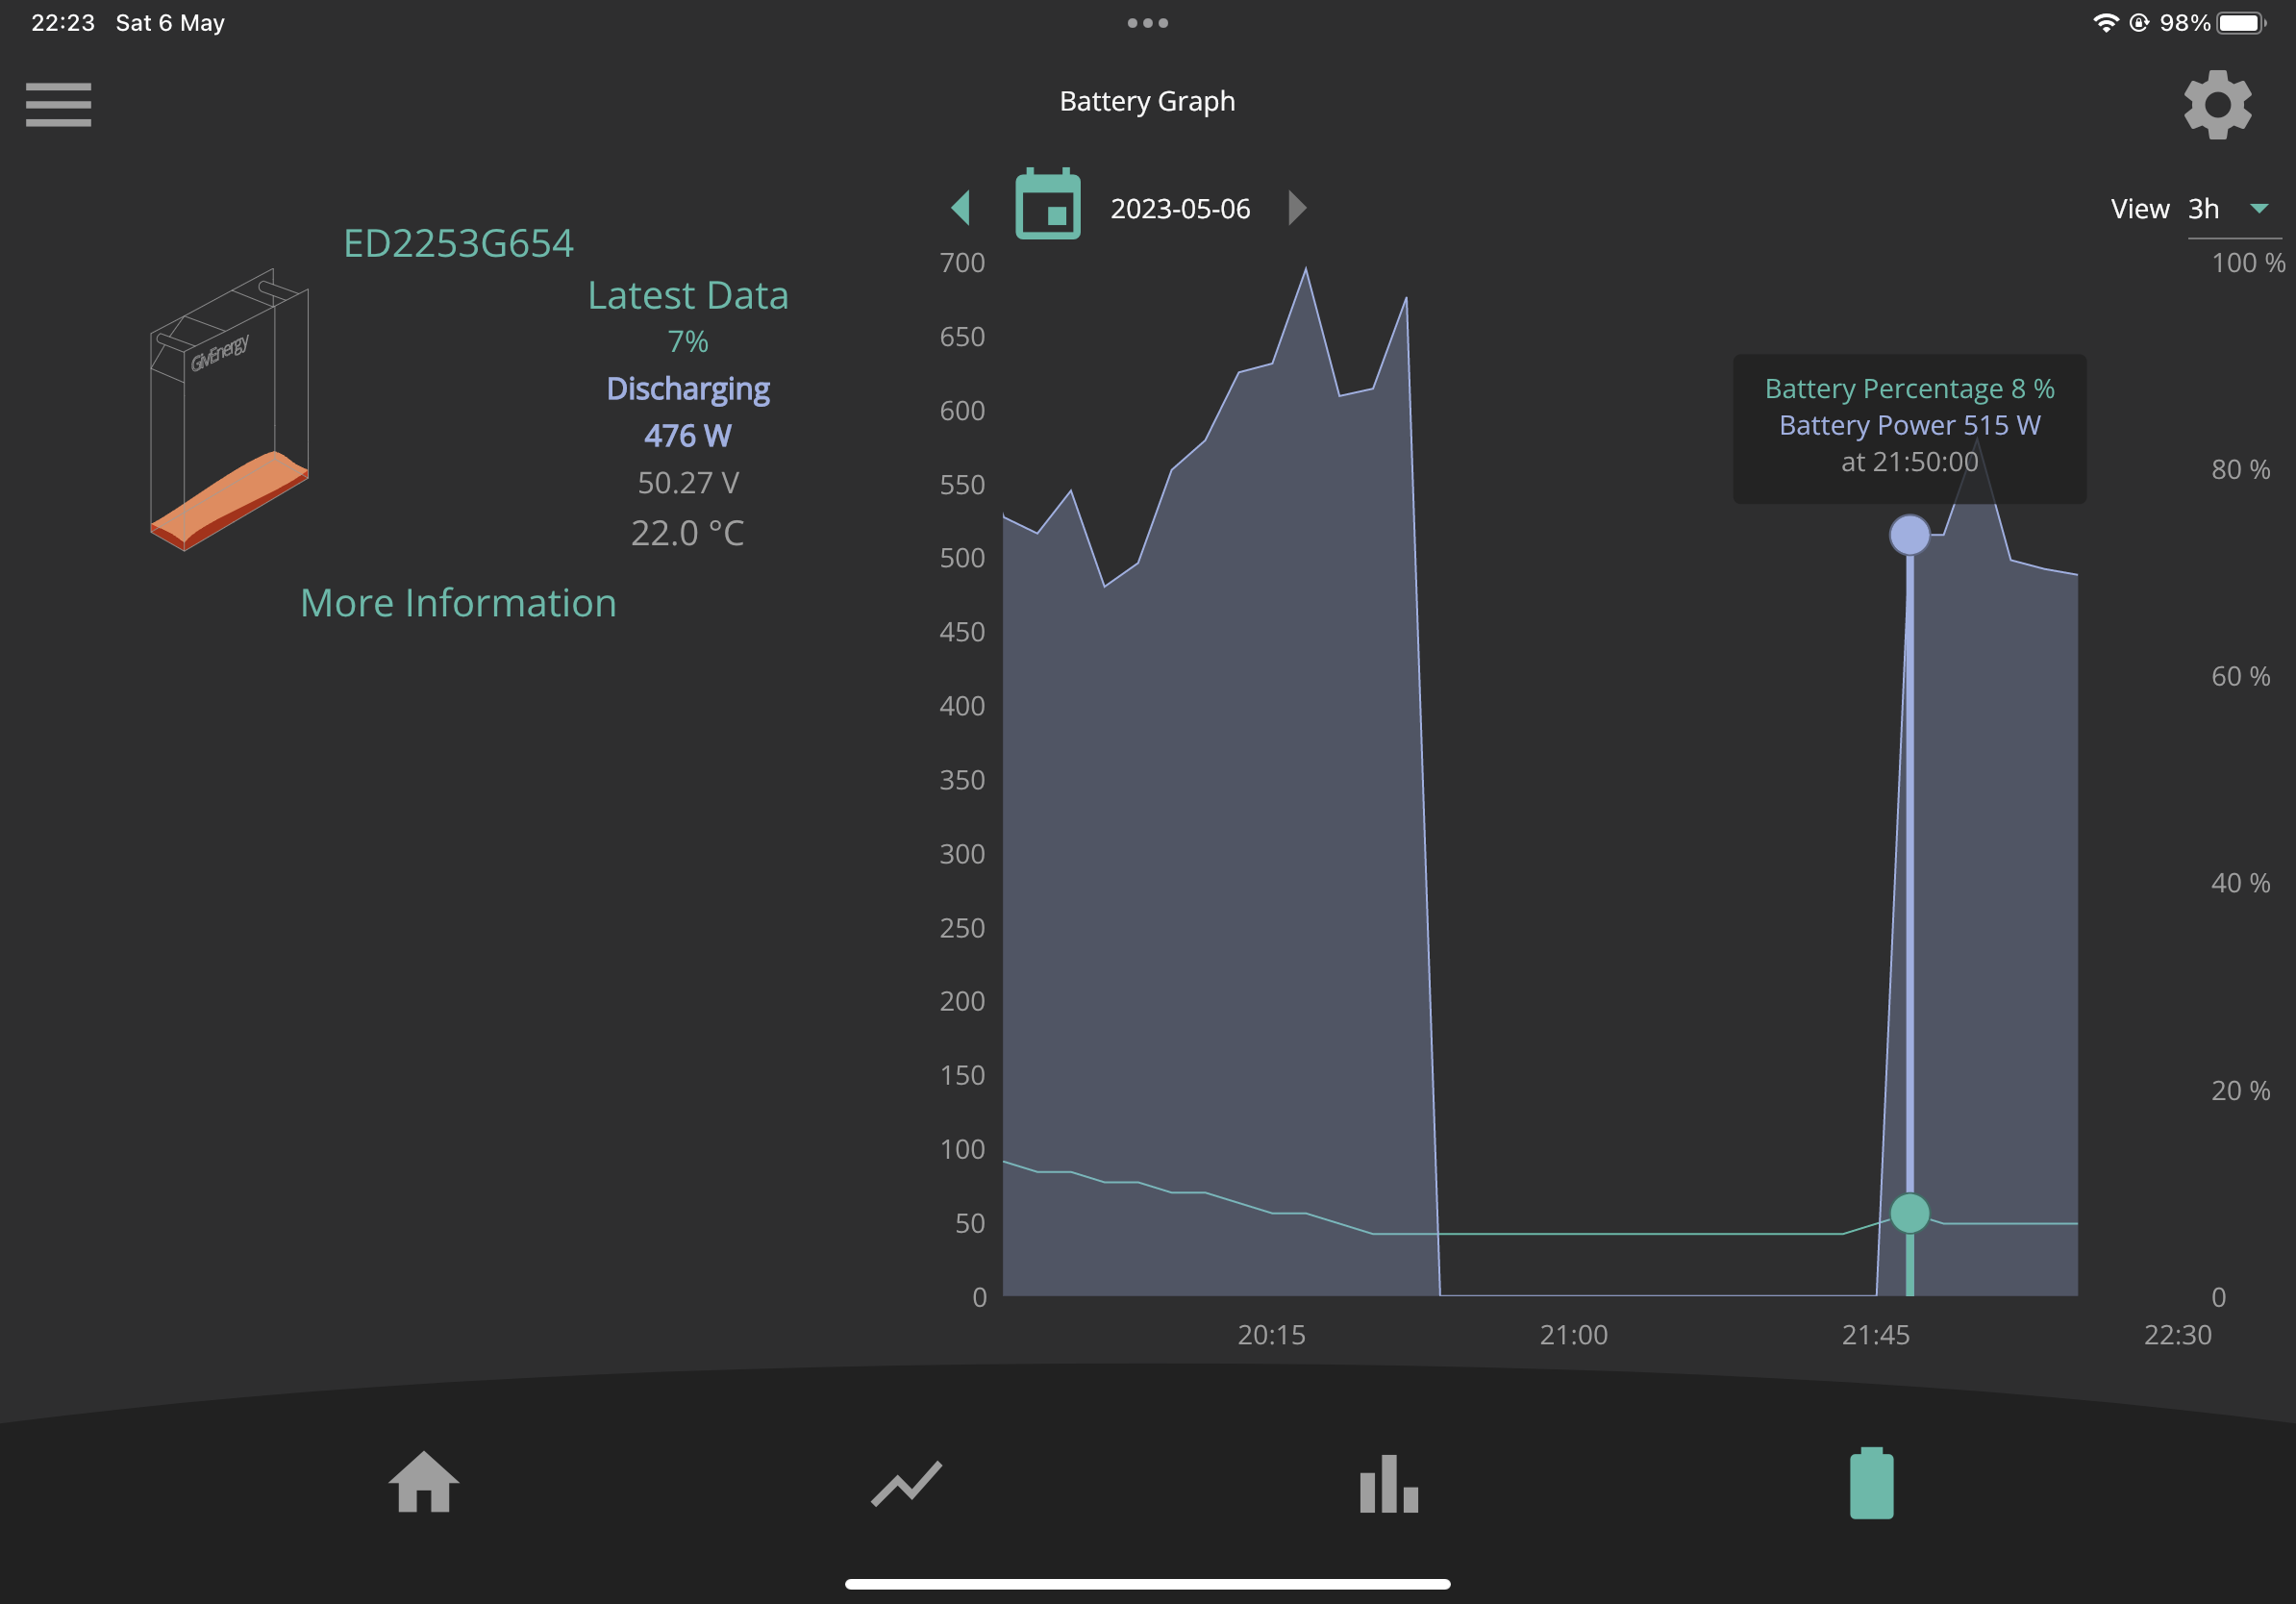2296x1604 pixels.
Task: Open the Home tab icon
Action: 424,1481
